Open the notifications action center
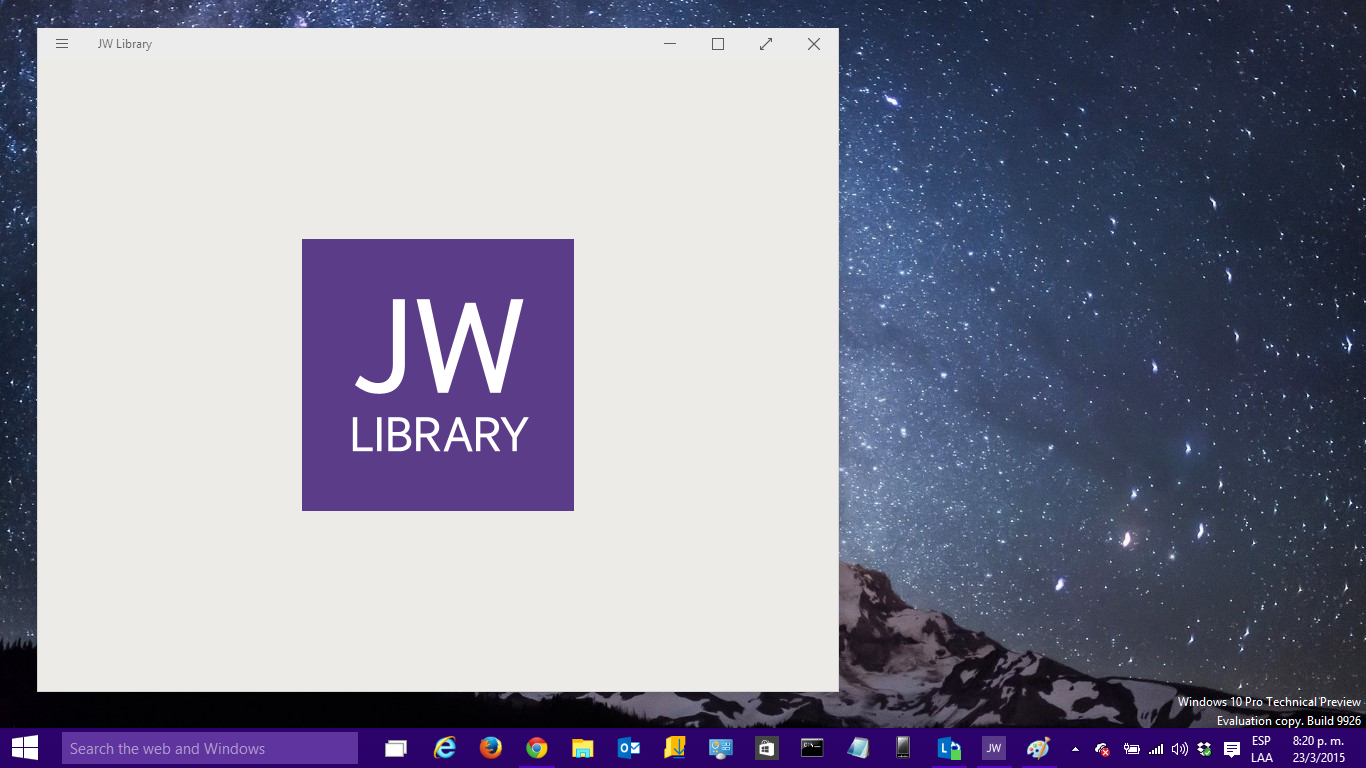The height and width of the screenshot is (768, 1366). (1232, 749)
